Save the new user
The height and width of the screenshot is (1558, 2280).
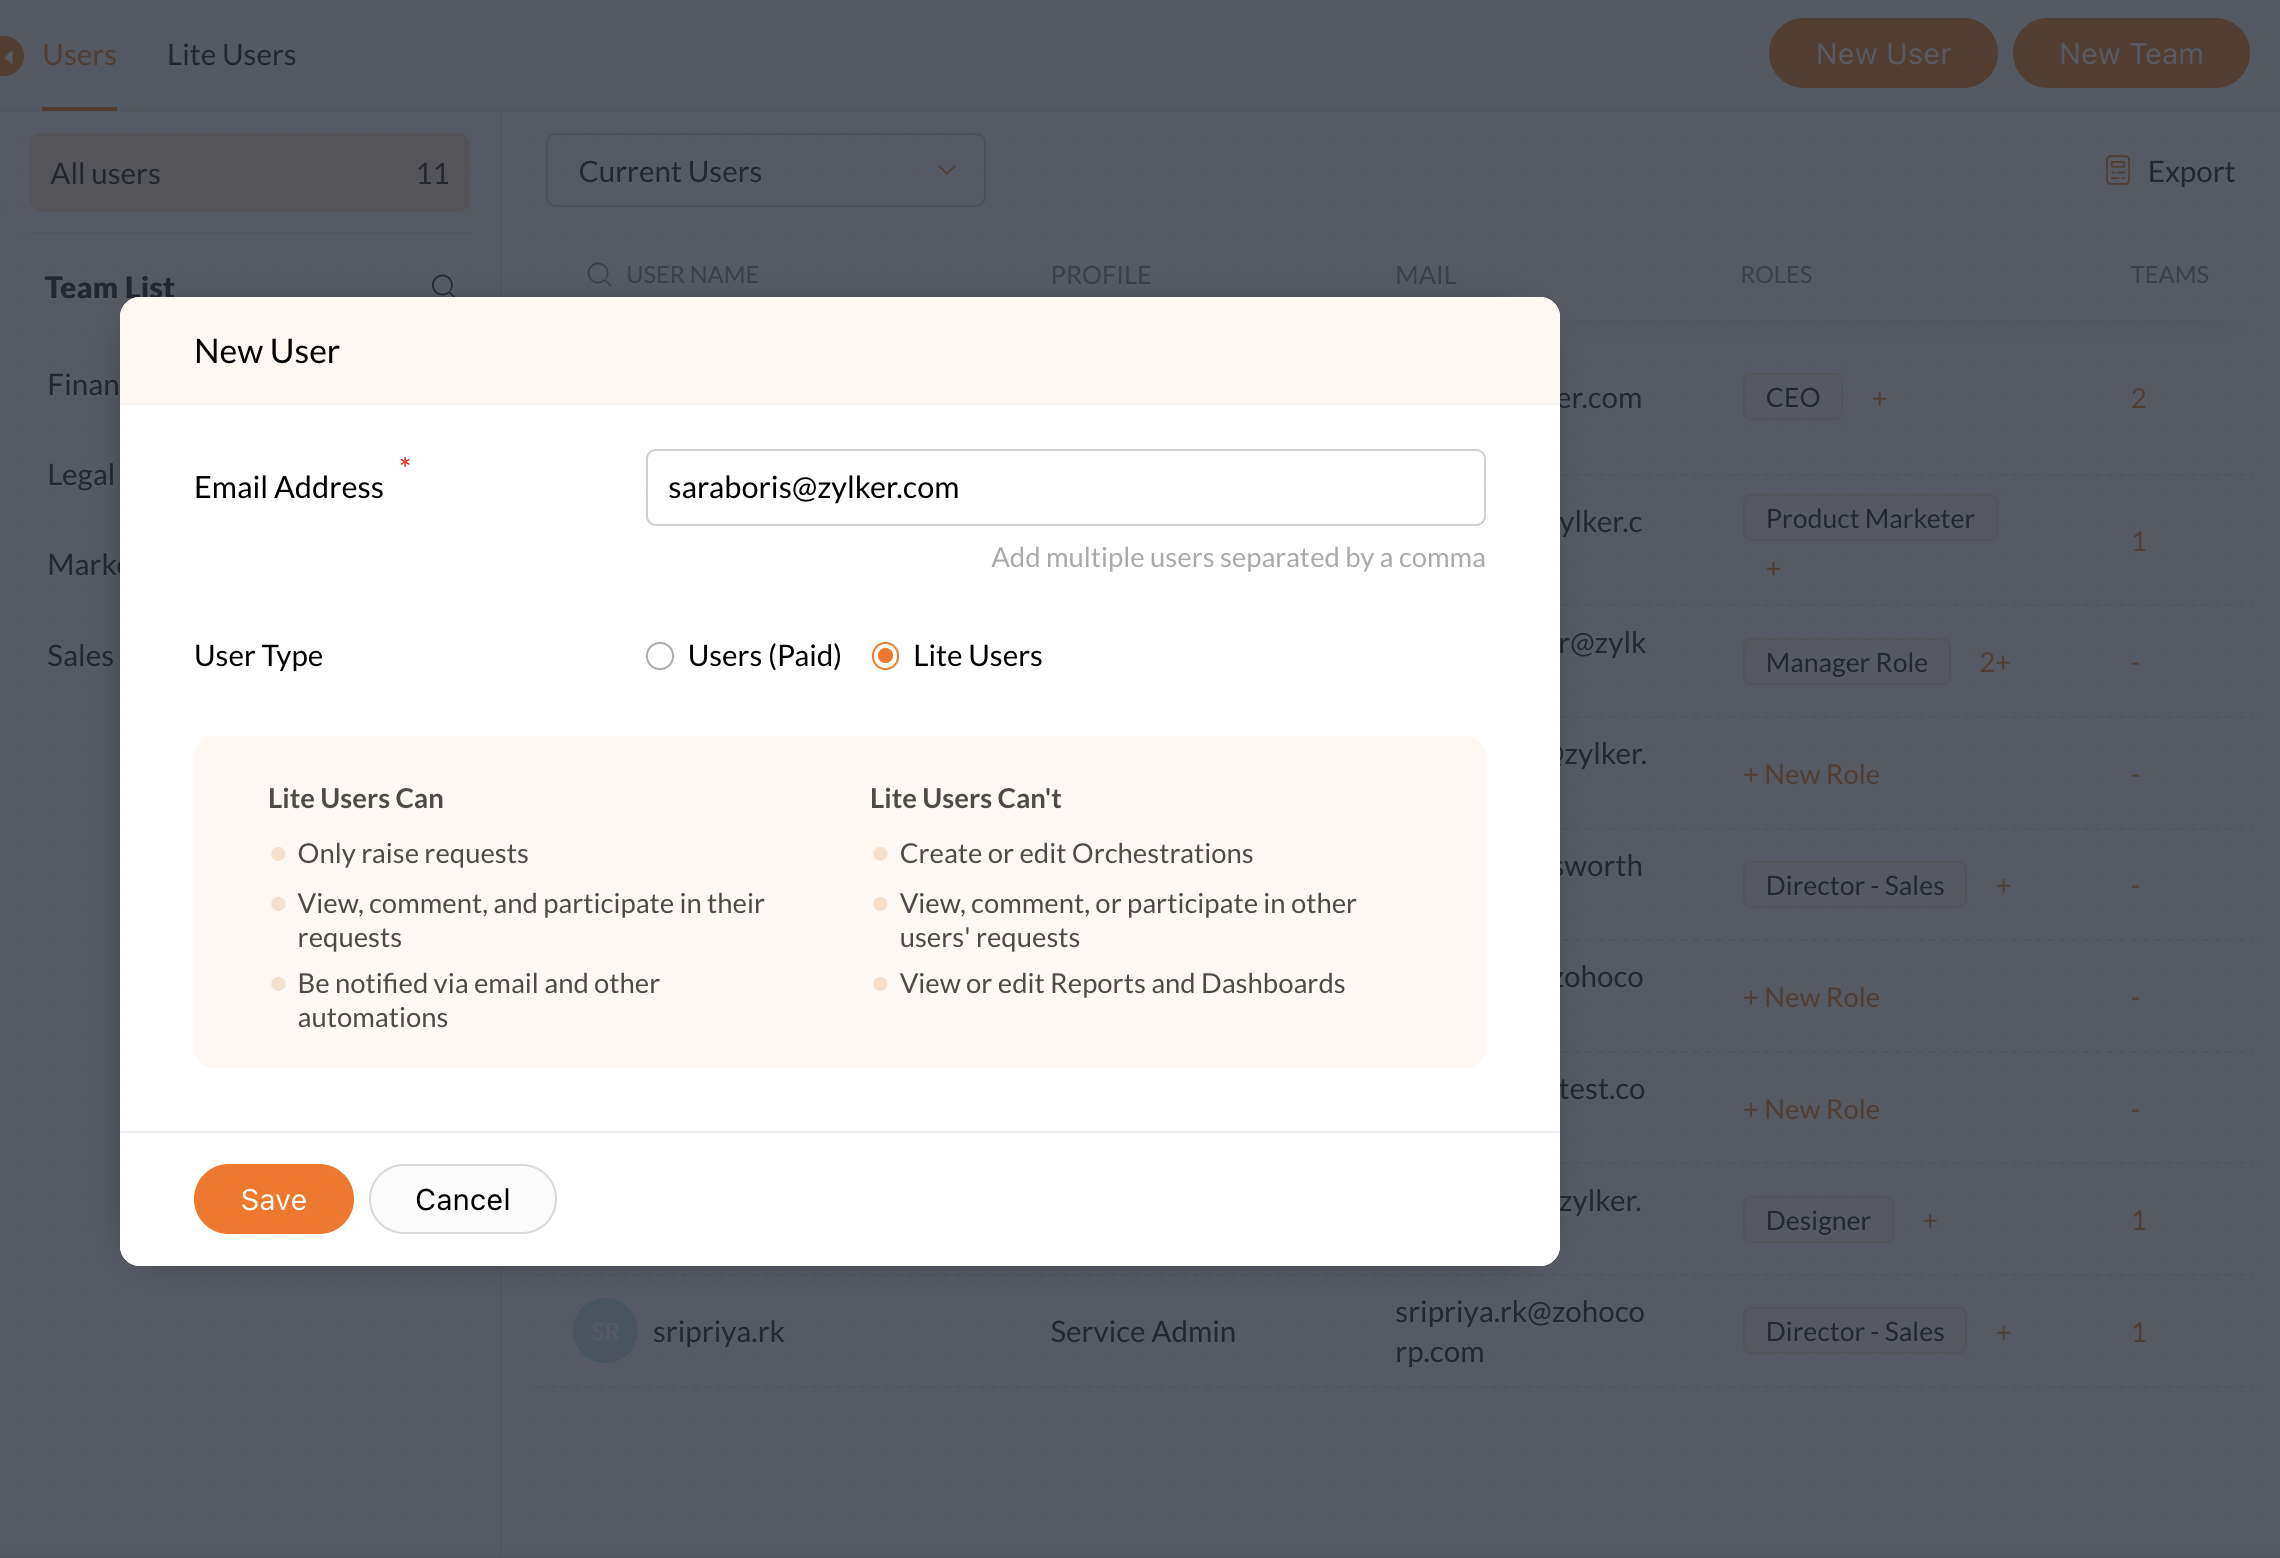point(273,1199)
